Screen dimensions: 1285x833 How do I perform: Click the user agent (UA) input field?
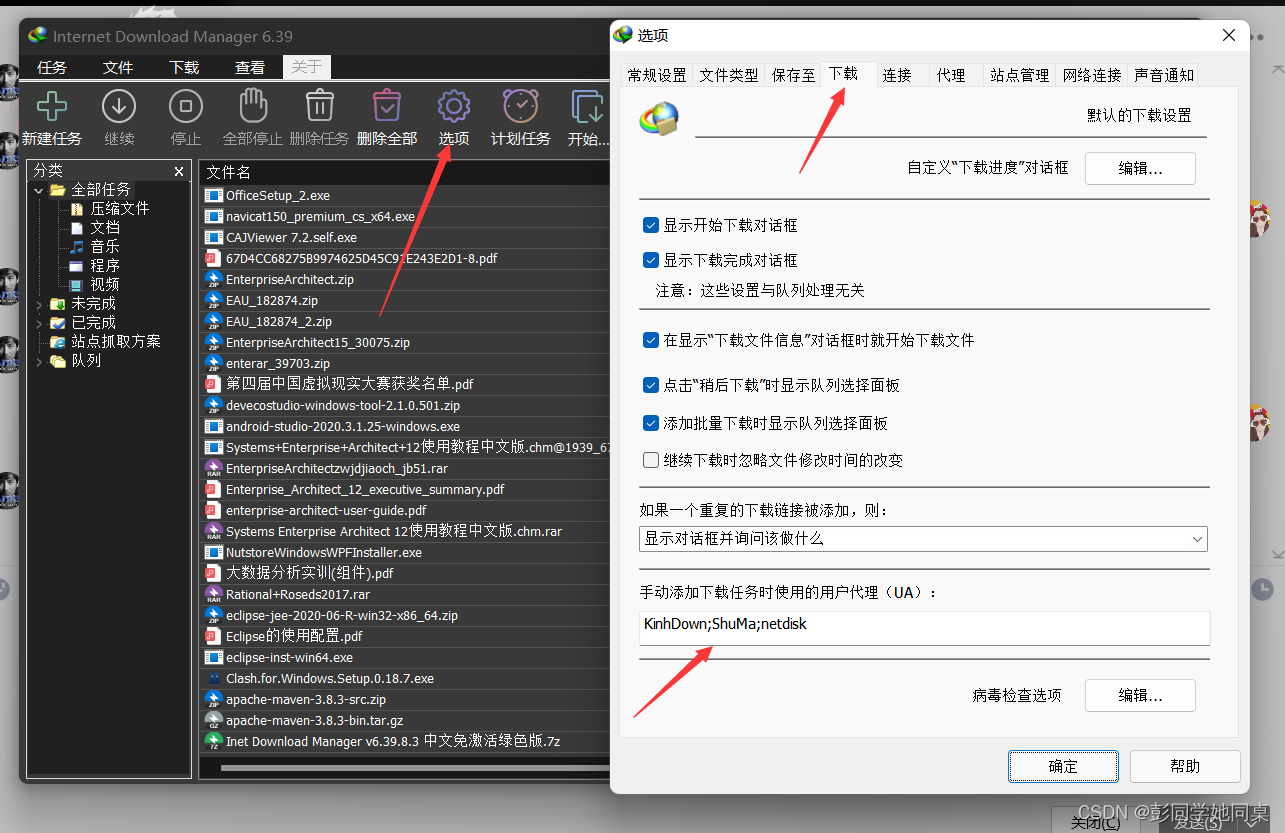924,628
